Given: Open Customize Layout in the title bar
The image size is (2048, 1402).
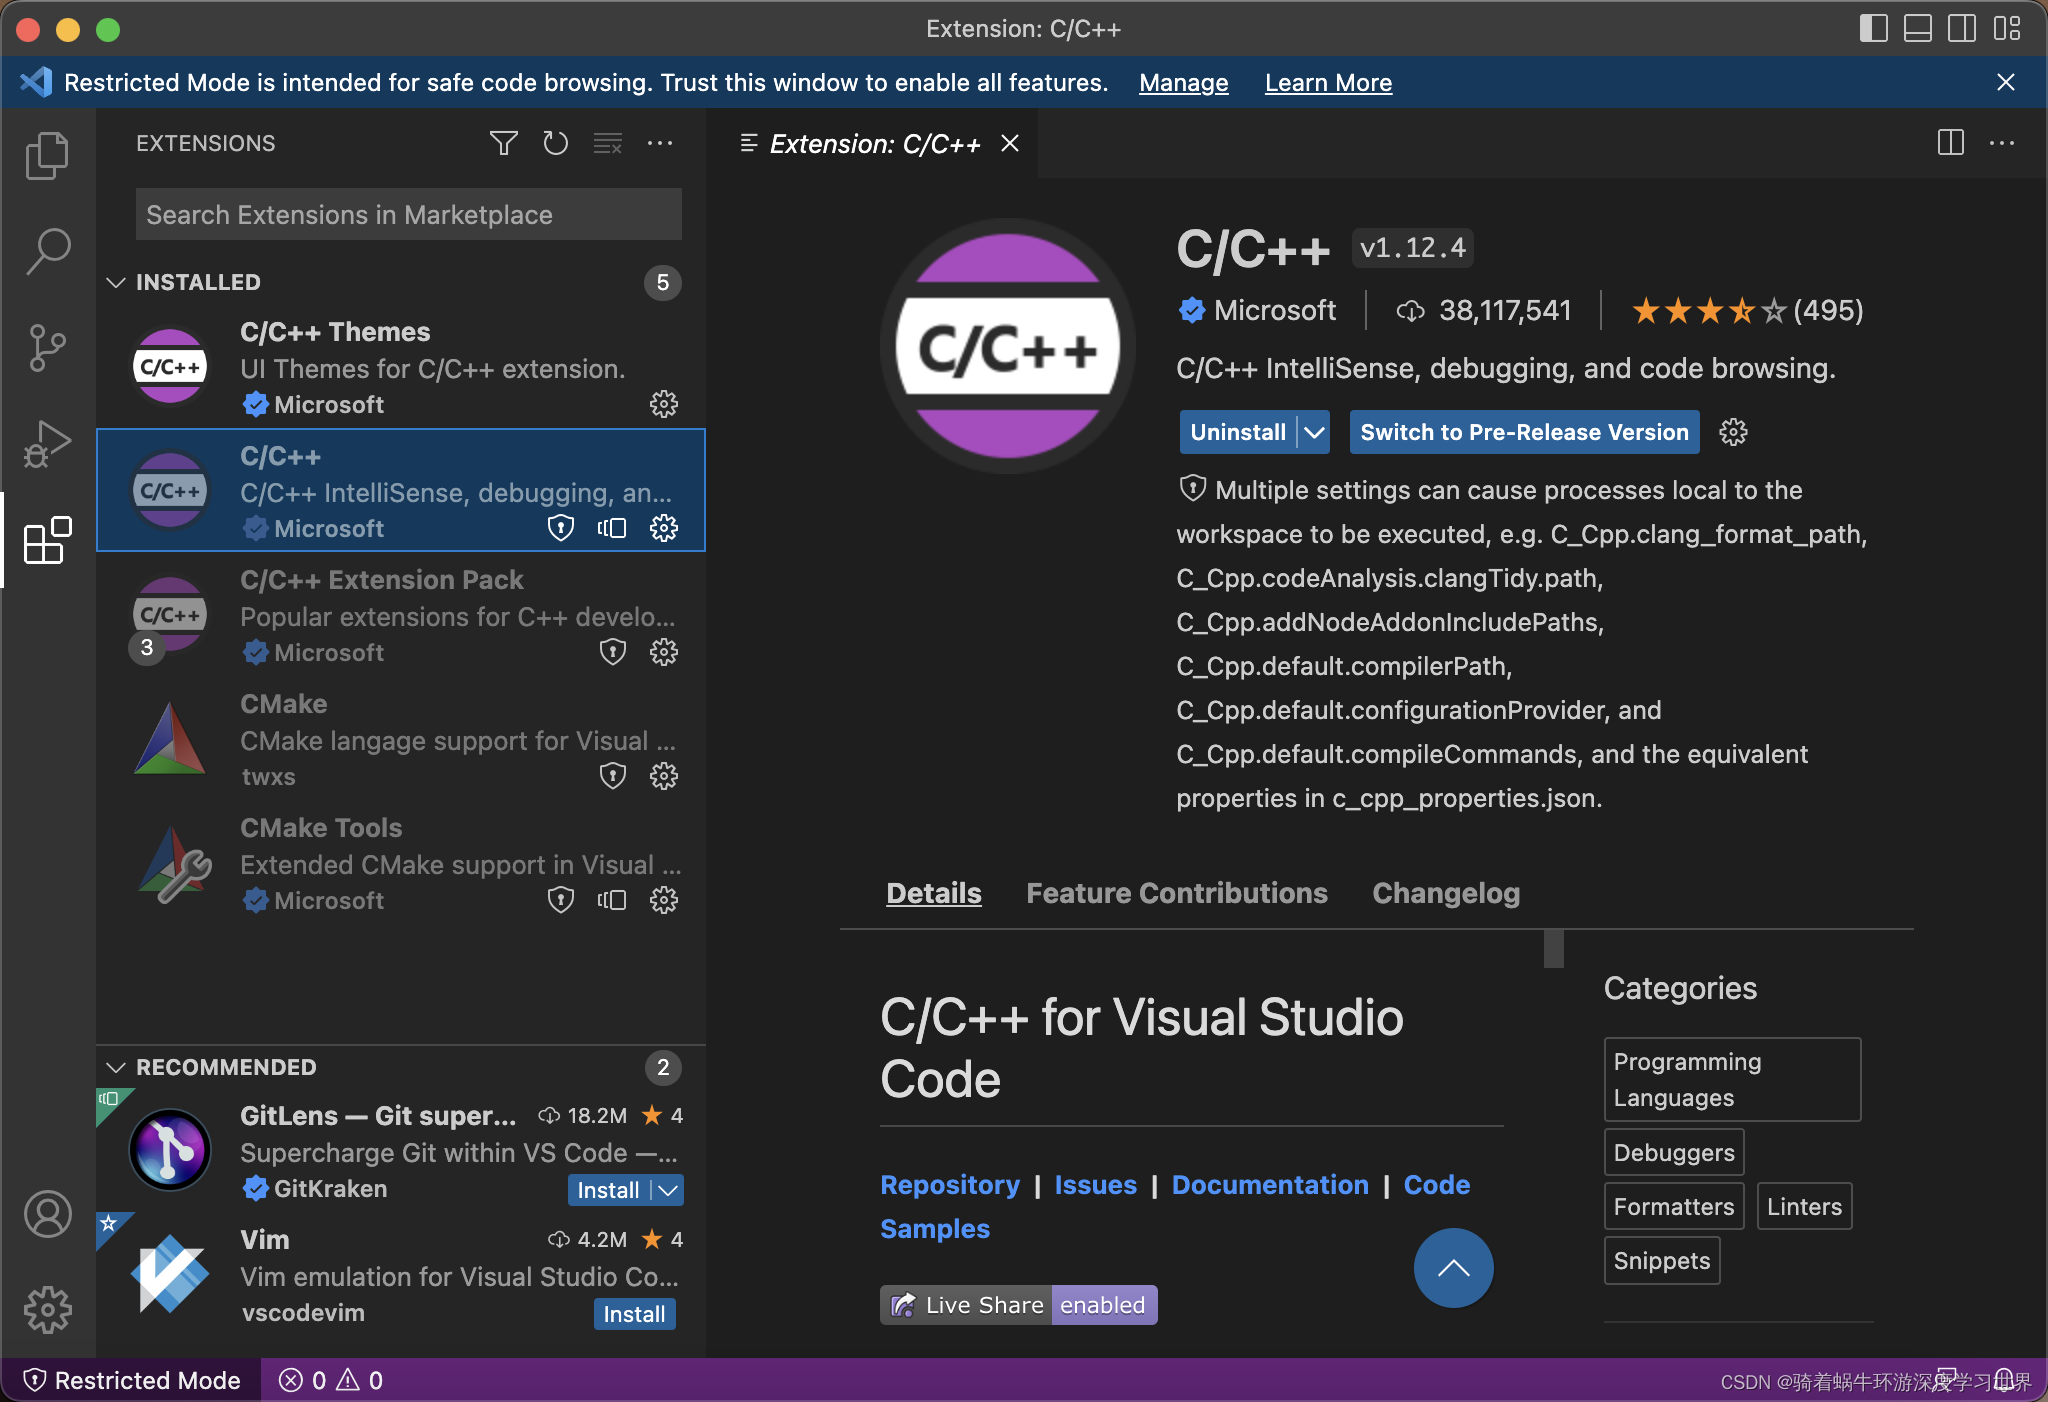Looking at the screenshot, I should pyautogui.click(x=2006, y=28).
